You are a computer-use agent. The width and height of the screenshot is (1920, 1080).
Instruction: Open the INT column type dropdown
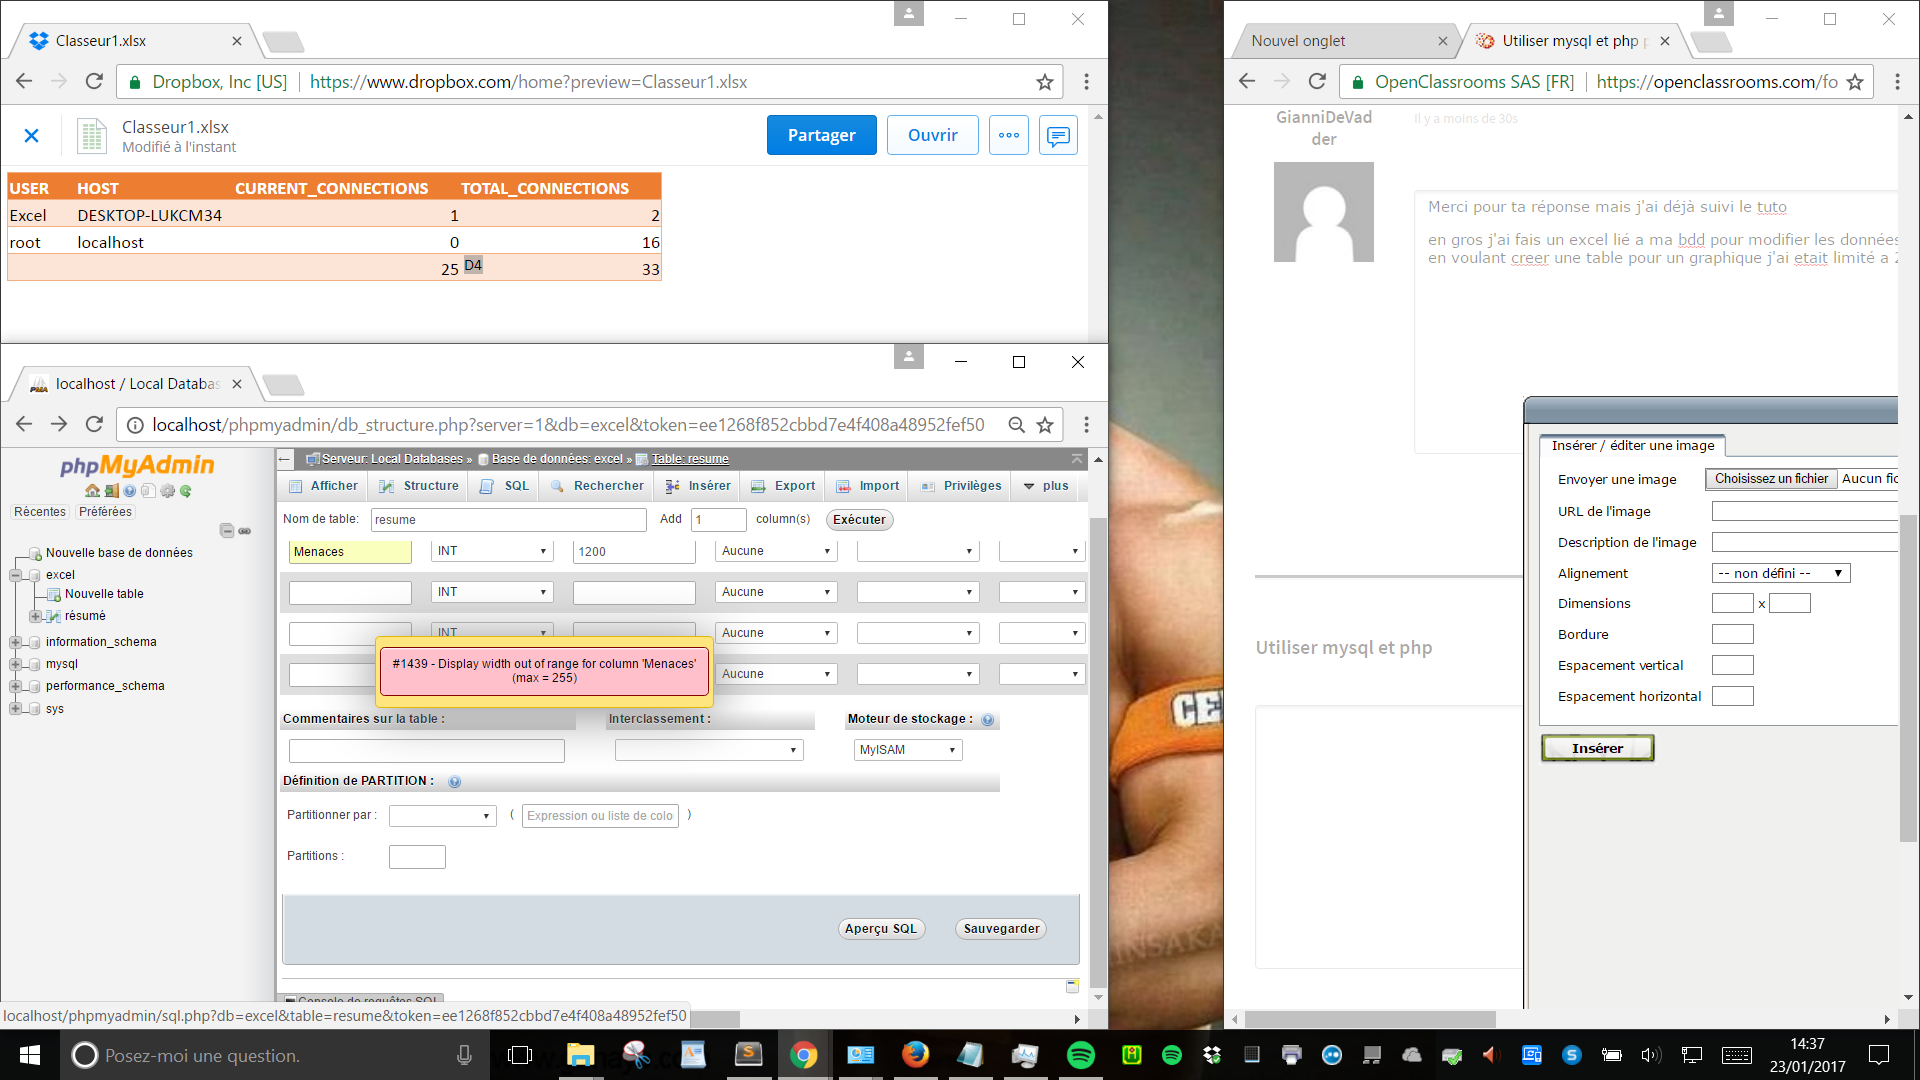(491, 551)
